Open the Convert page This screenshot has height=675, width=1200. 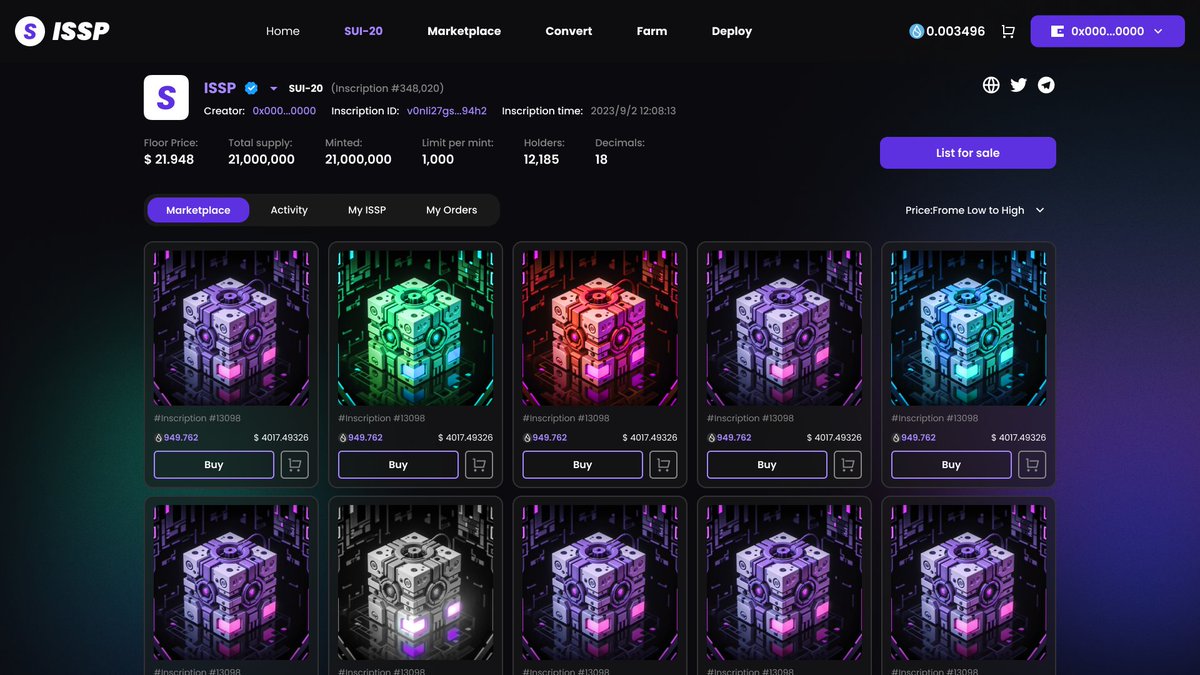click(x=569, y=31)
